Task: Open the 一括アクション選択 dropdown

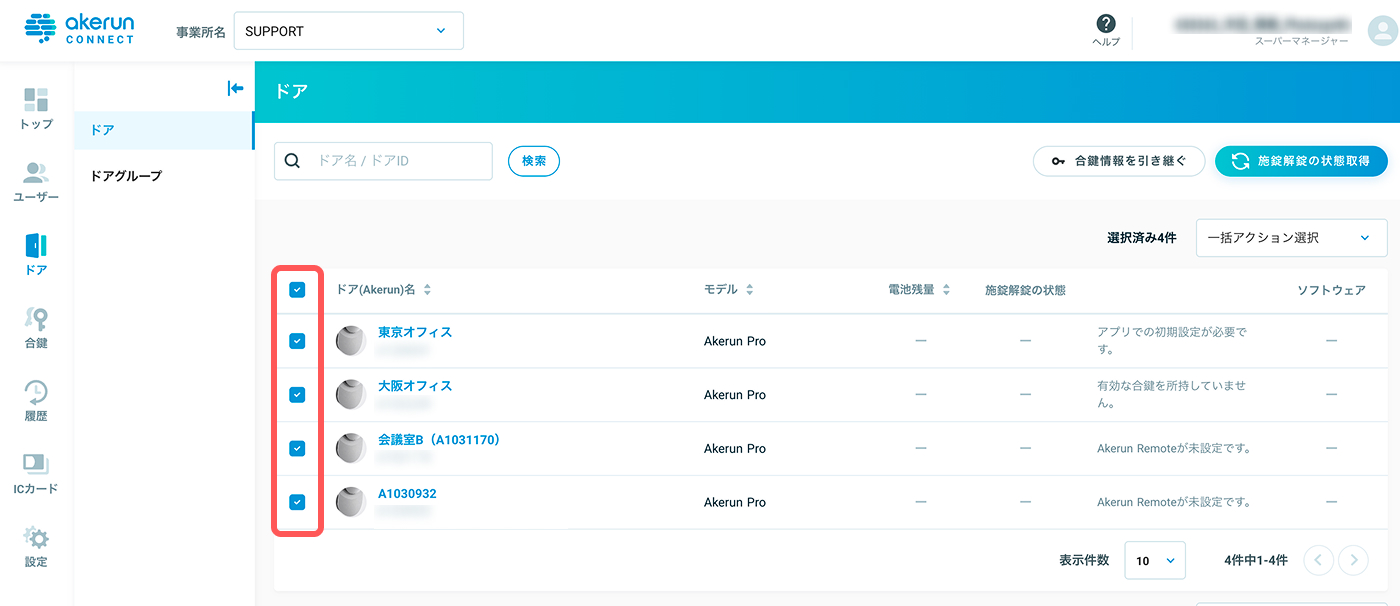Action: coord(1291,238)
